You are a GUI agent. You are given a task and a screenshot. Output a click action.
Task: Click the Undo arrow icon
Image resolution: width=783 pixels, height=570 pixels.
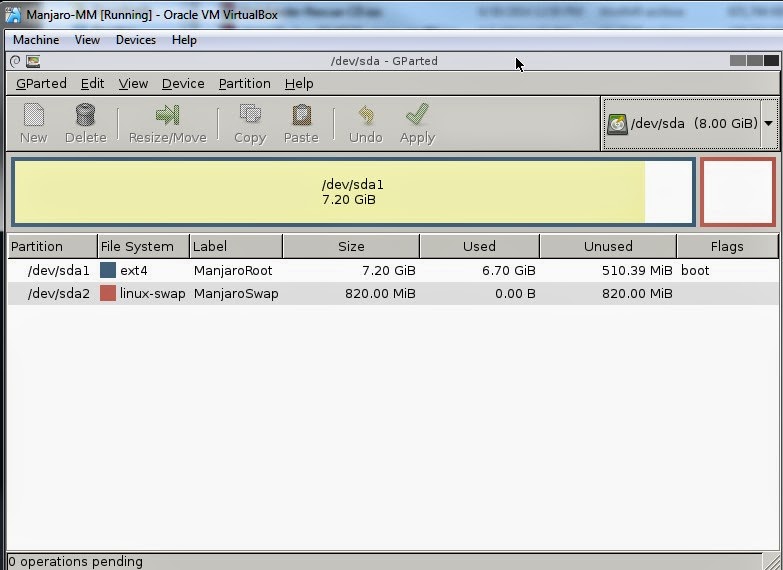tap(366, 115)
